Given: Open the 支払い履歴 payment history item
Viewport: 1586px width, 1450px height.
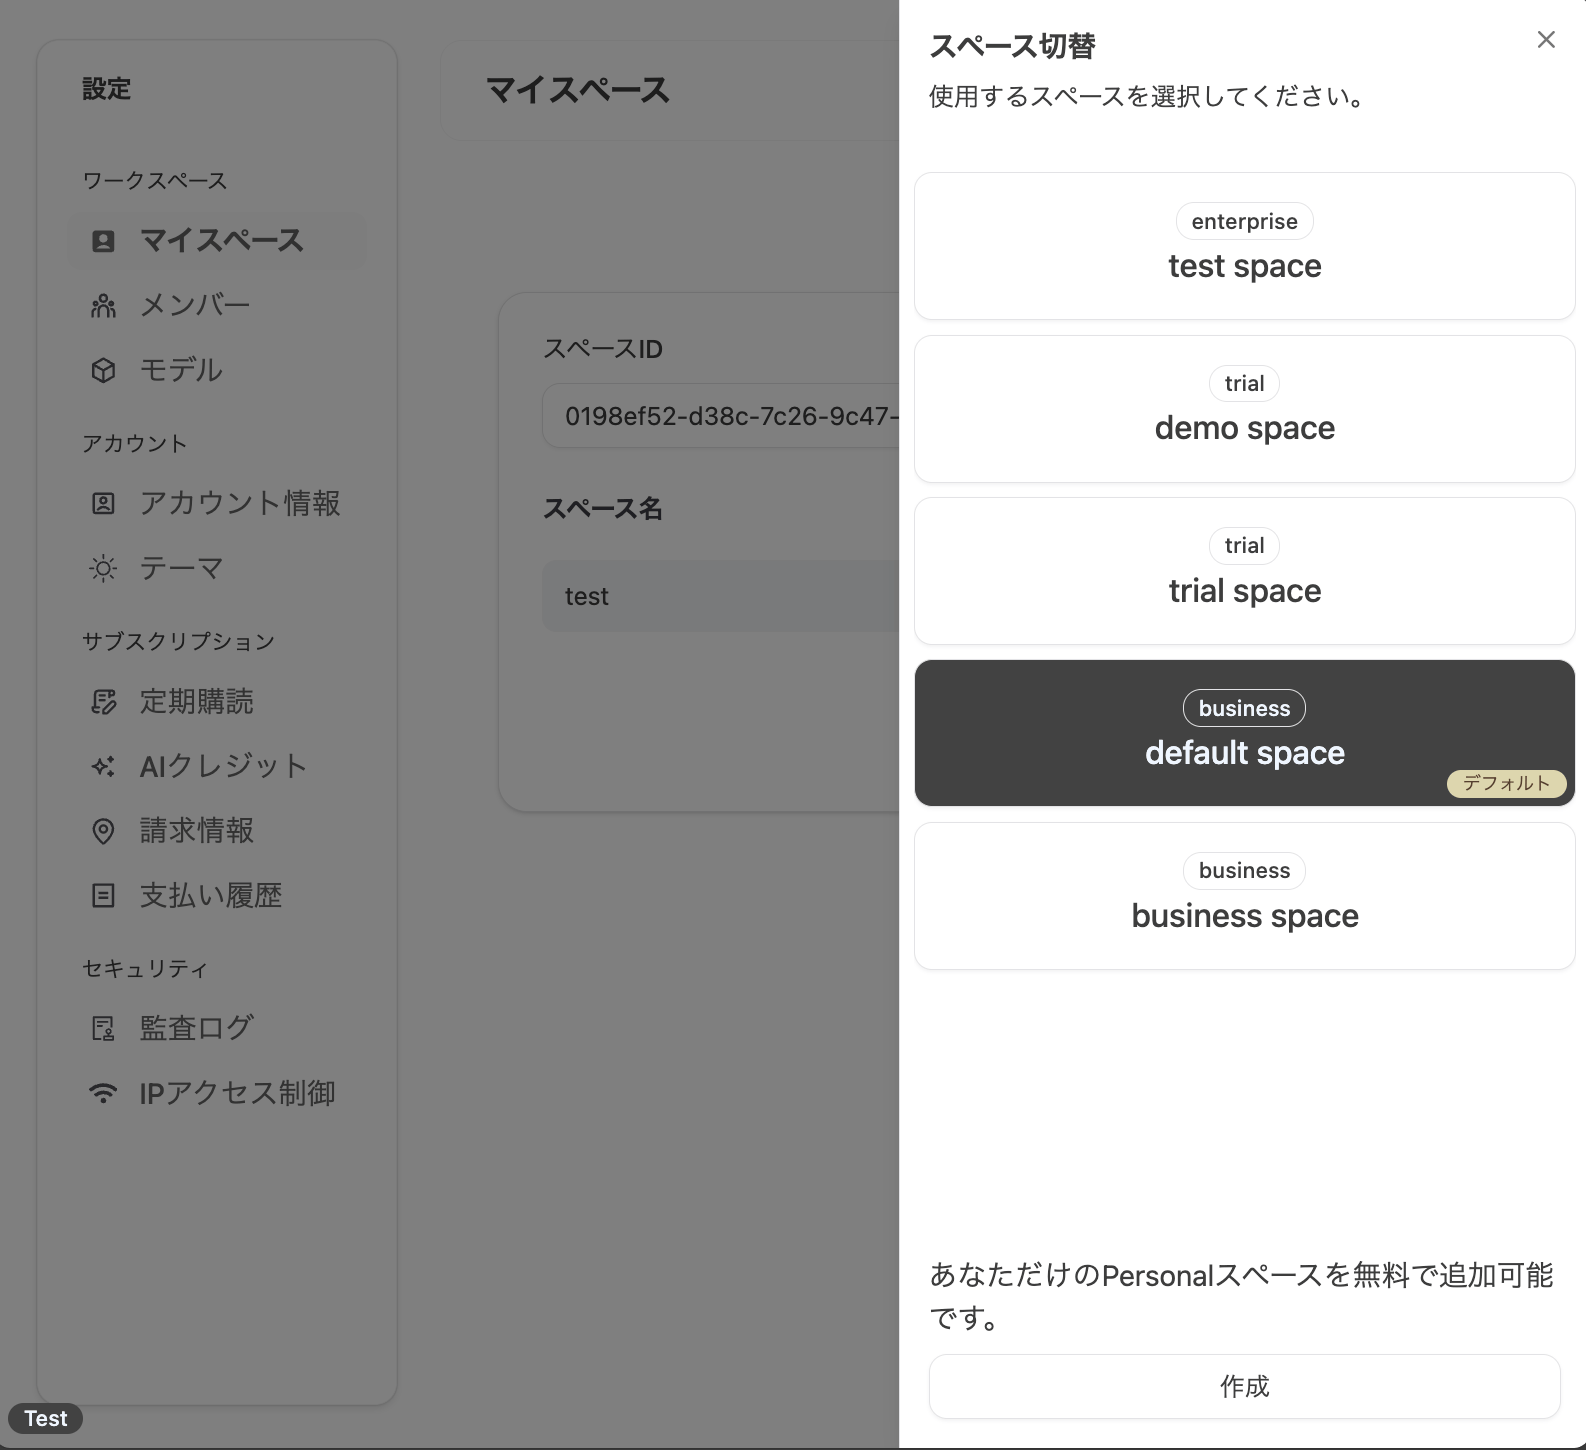Looking at the screenshot, I should pyautogui.click(x=210, y=896).
